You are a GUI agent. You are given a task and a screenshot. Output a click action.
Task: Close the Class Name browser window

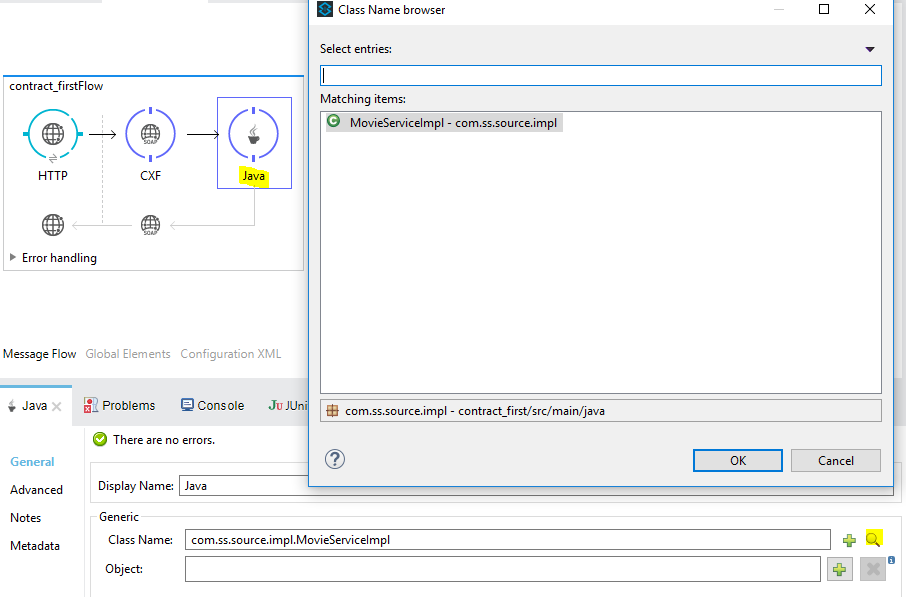click(870, 9)
